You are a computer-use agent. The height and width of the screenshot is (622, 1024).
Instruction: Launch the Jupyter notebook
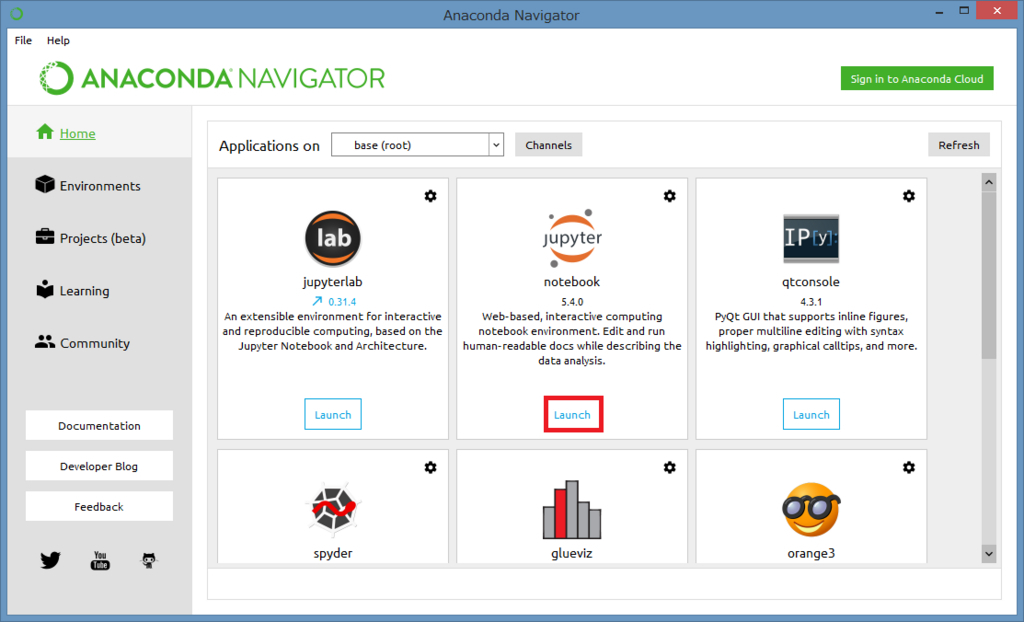[572, 414]
